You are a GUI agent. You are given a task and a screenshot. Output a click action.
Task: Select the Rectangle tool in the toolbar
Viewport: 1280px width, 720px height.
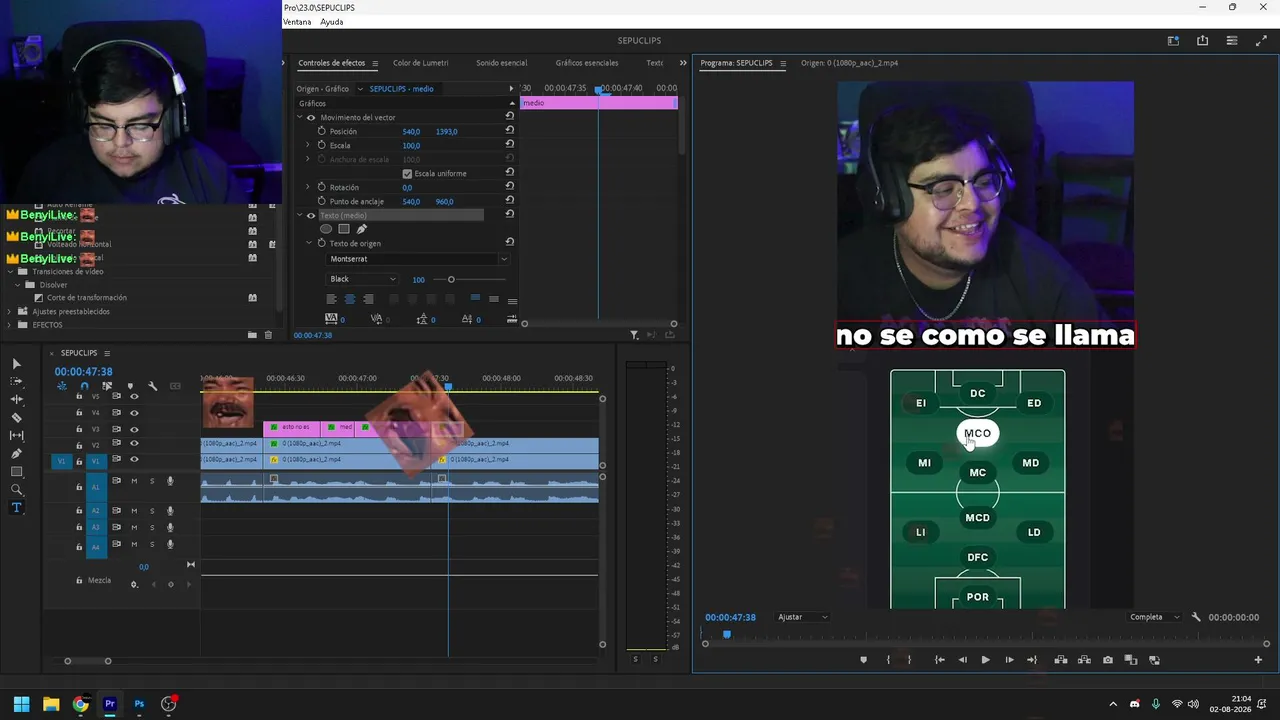click(x=16, y=472)
